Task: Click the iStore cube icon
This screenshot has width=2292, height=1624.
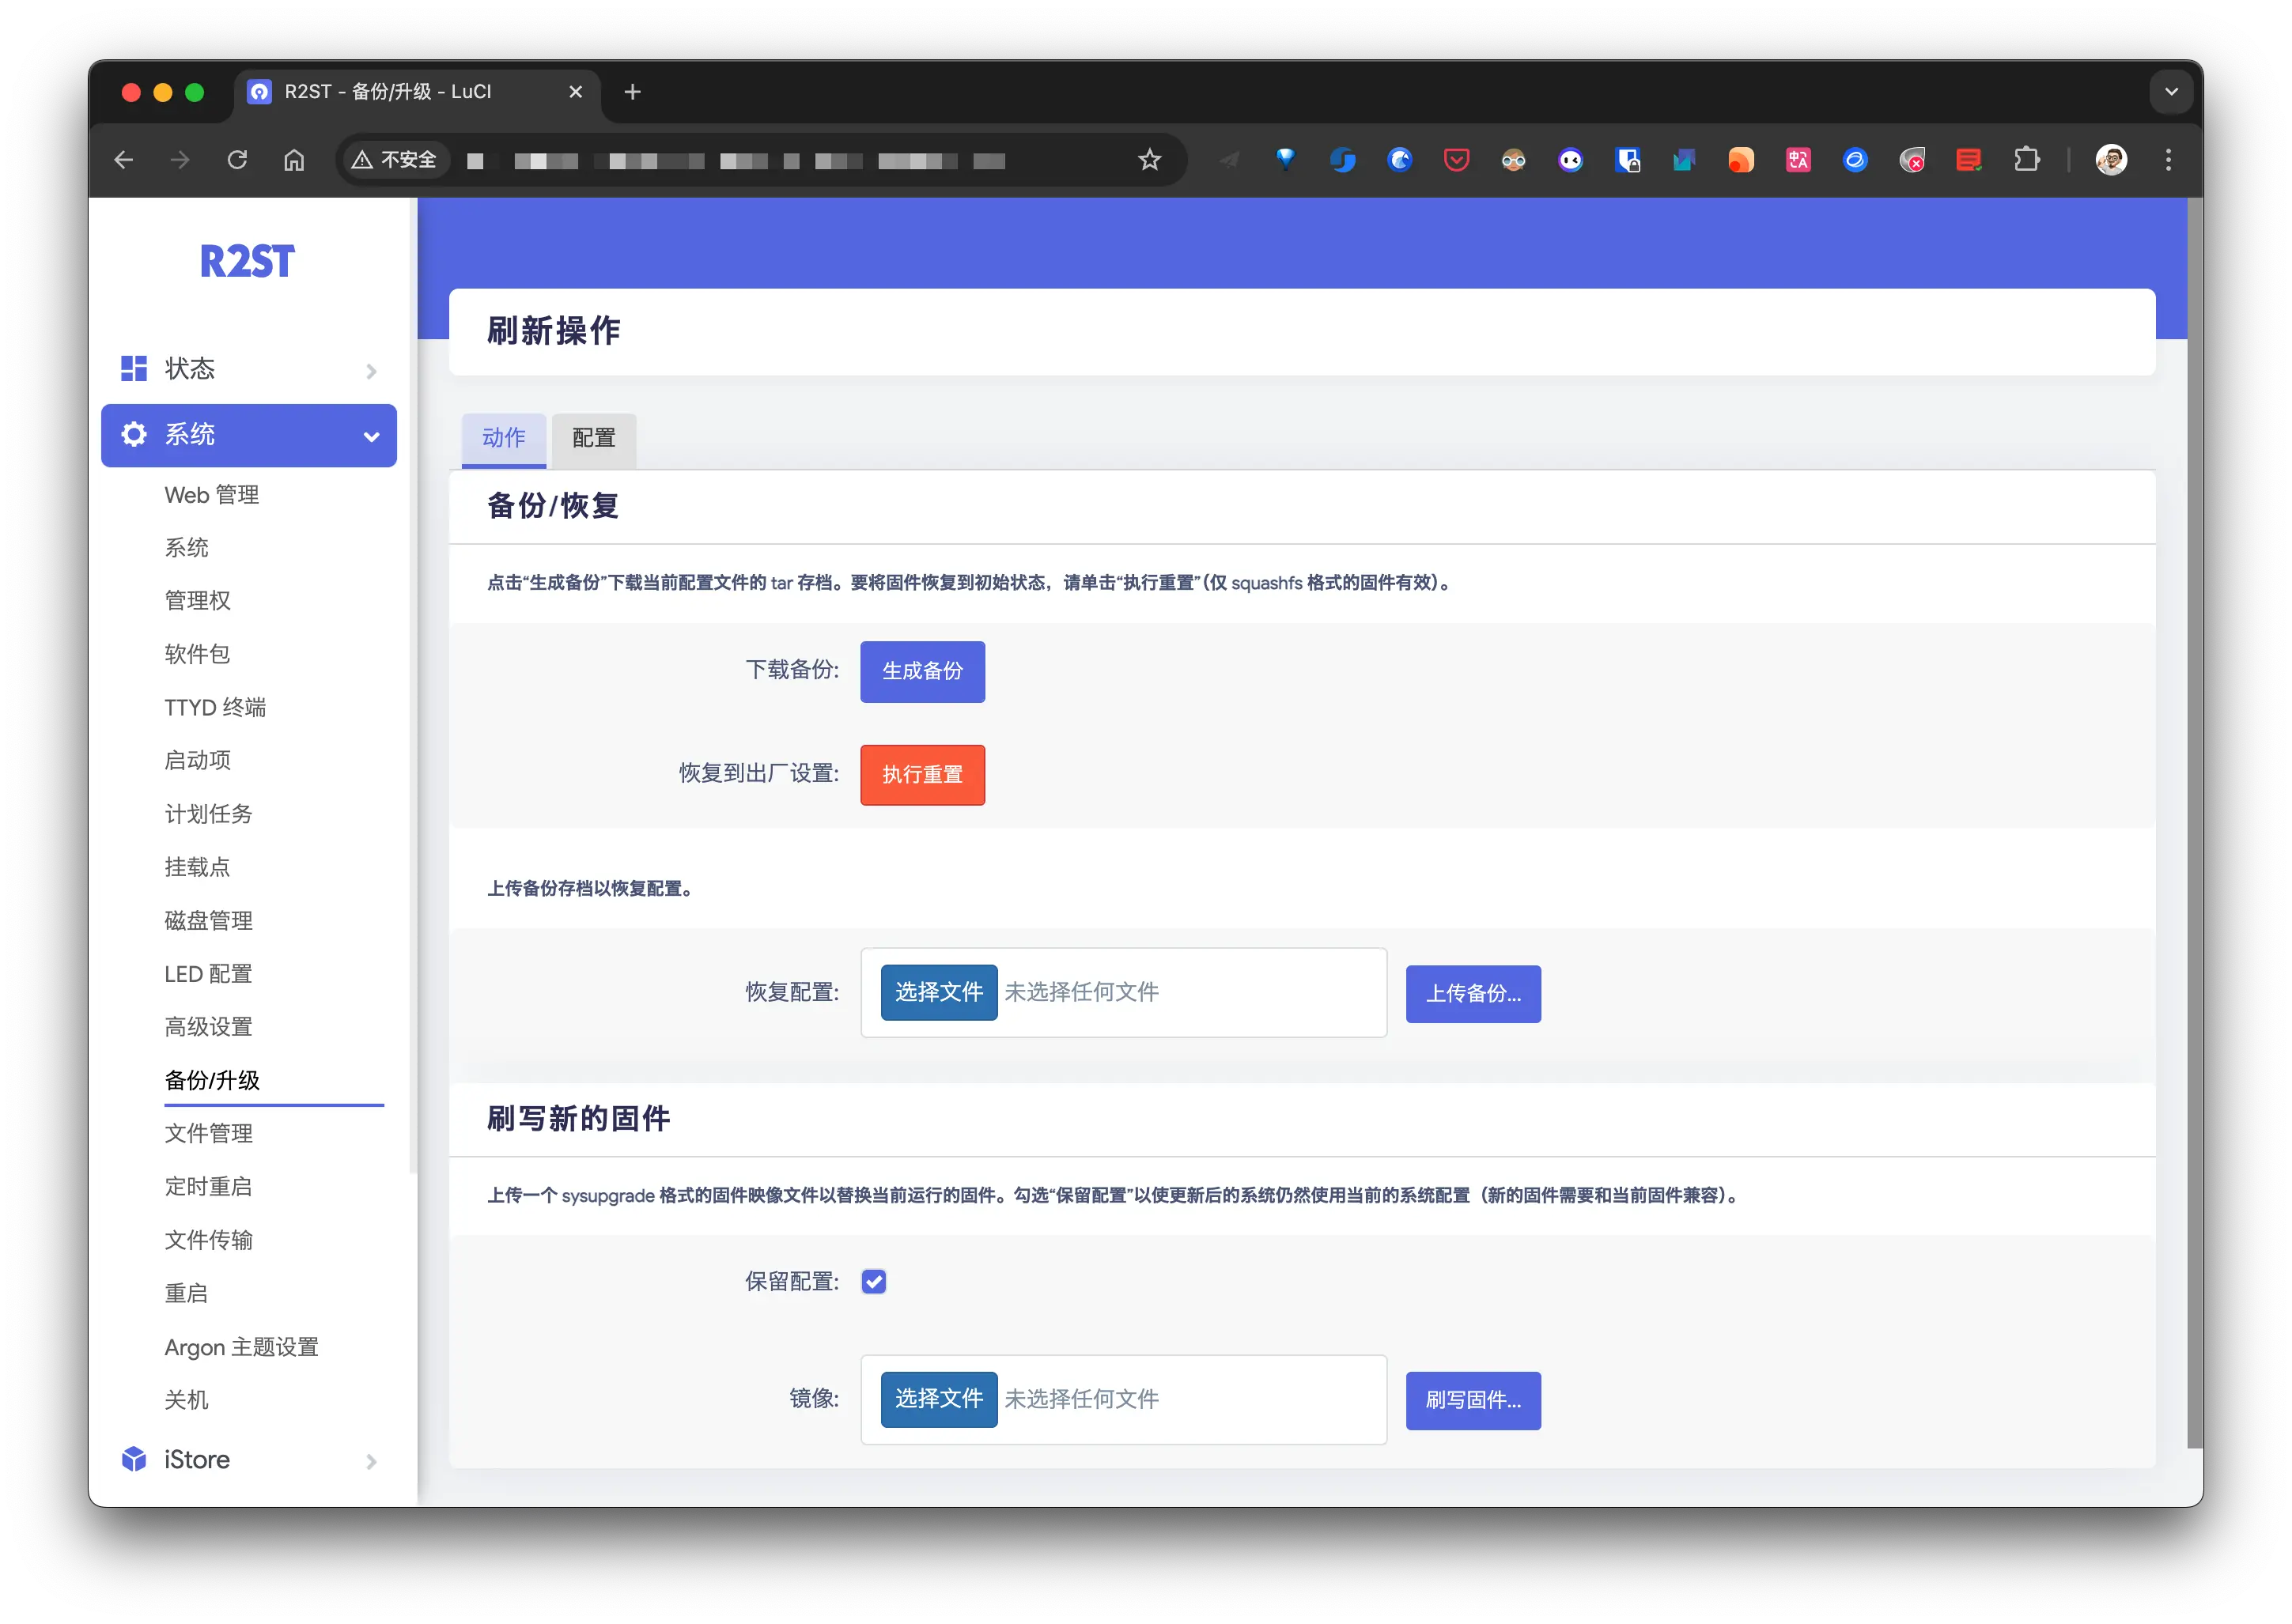Action: click(x=134, y=1459)
